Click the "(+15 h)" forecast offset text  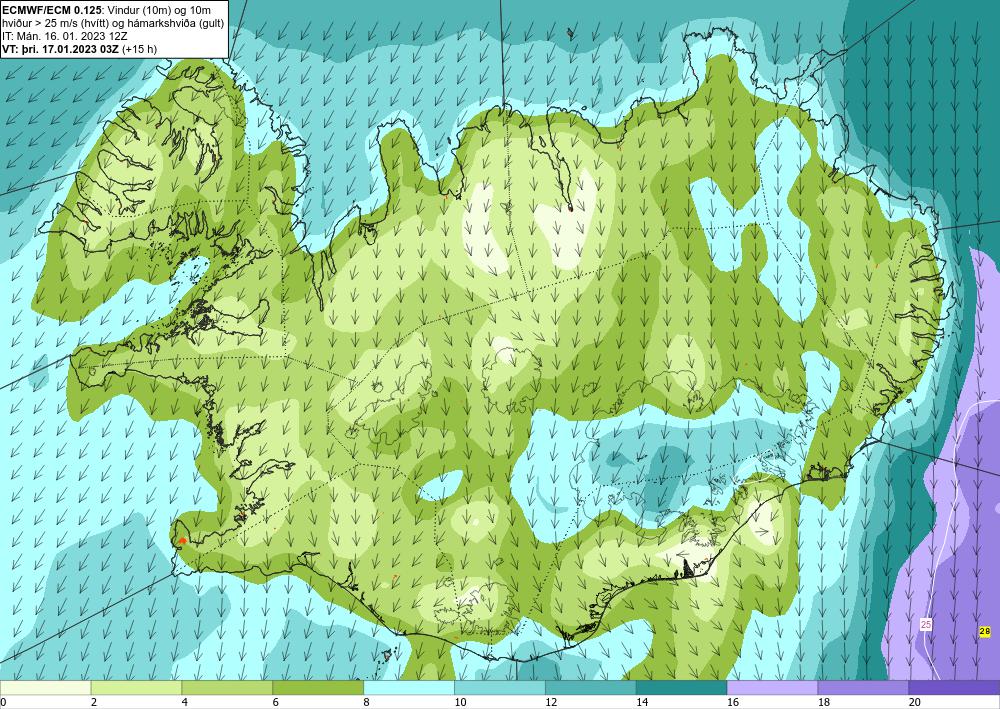(x=139, y=49)
